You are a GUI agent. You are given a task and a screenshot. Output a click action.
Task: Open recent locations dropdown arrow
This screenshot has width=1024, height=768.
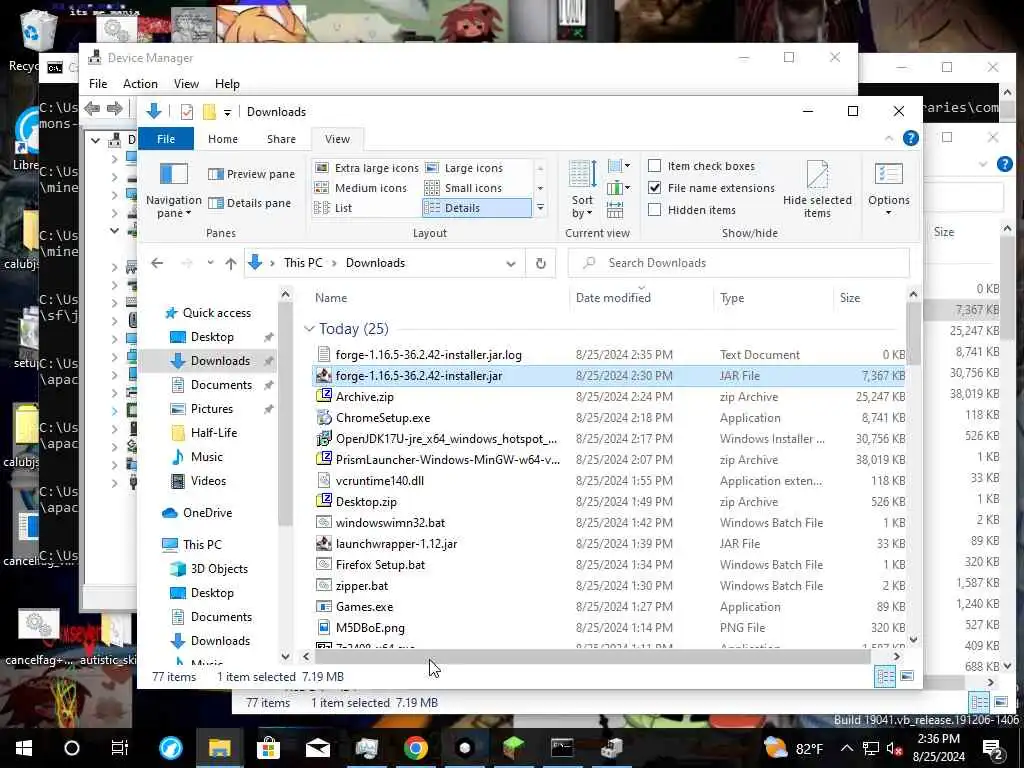(210, 263)
